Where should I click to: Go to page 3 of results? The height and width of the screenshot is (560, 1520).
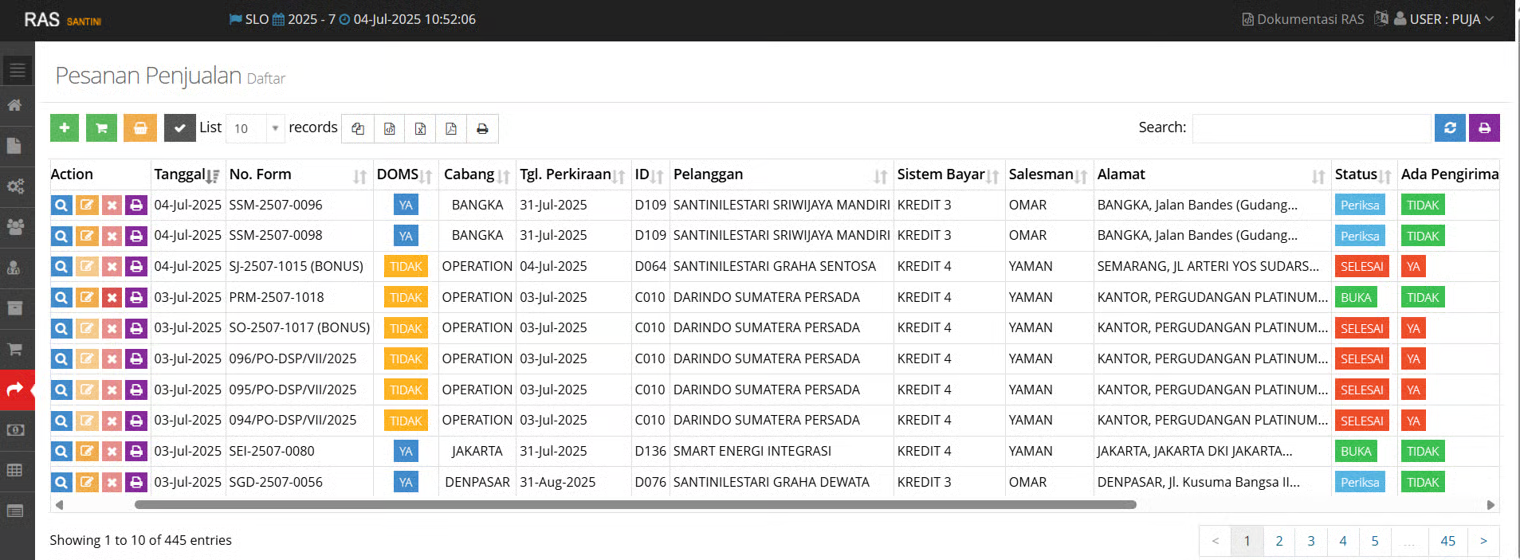click(1311, 541)
